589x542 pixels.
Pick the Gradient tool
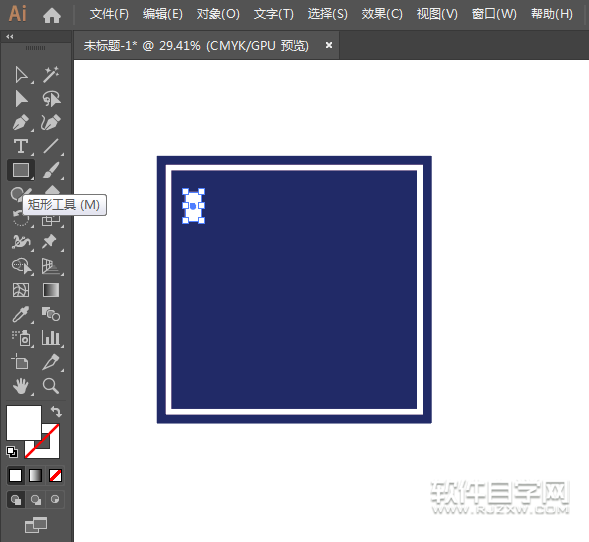point(50,290)
